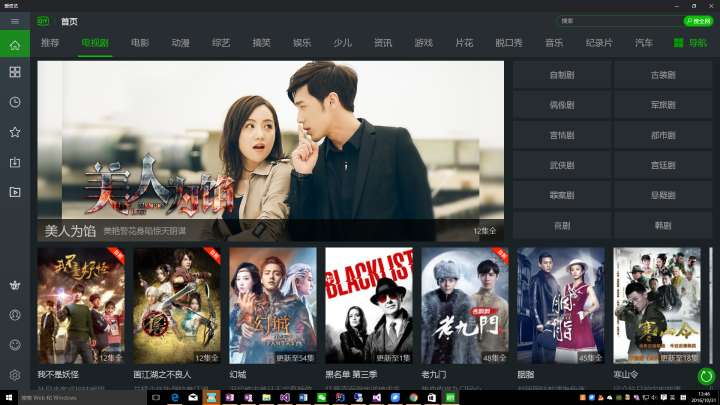Image resolution: width=720 pixels, height=405 pixels.
Task: Open the 美人为馅 featured banner
Action: [270, 151]
